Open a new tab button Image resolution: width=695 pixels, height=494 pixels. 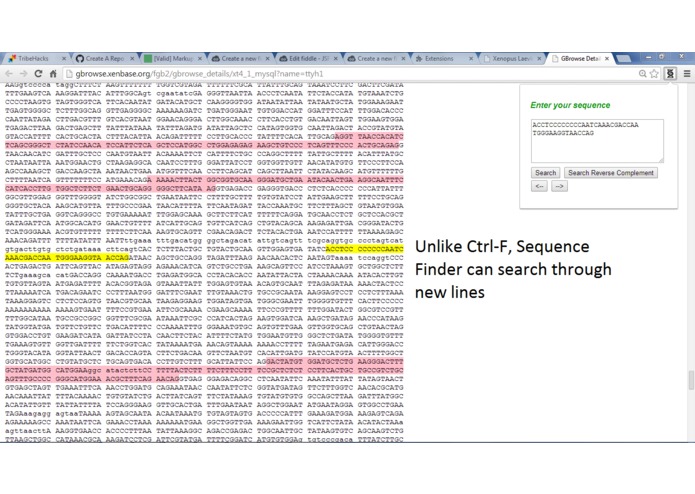tap(624, 58)
